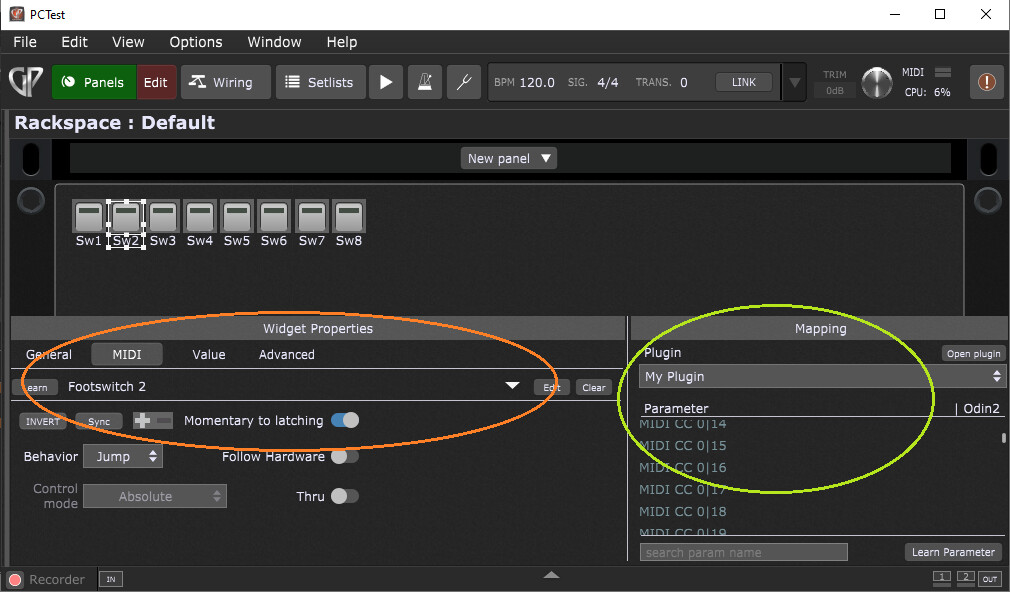The width and height of the screenshot is (1010, 592).
Task: Click the play button in the toolbar
Action: [x=385, y=82]
